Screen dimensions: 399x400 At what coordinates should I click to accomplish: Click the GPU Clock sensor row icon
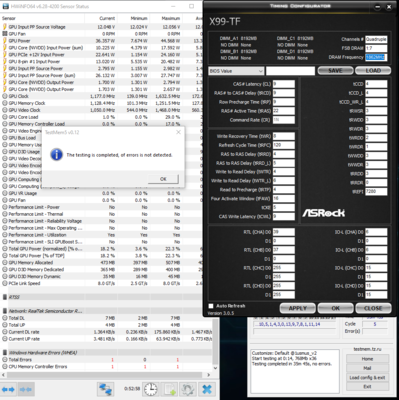click(x=5, y=96)
